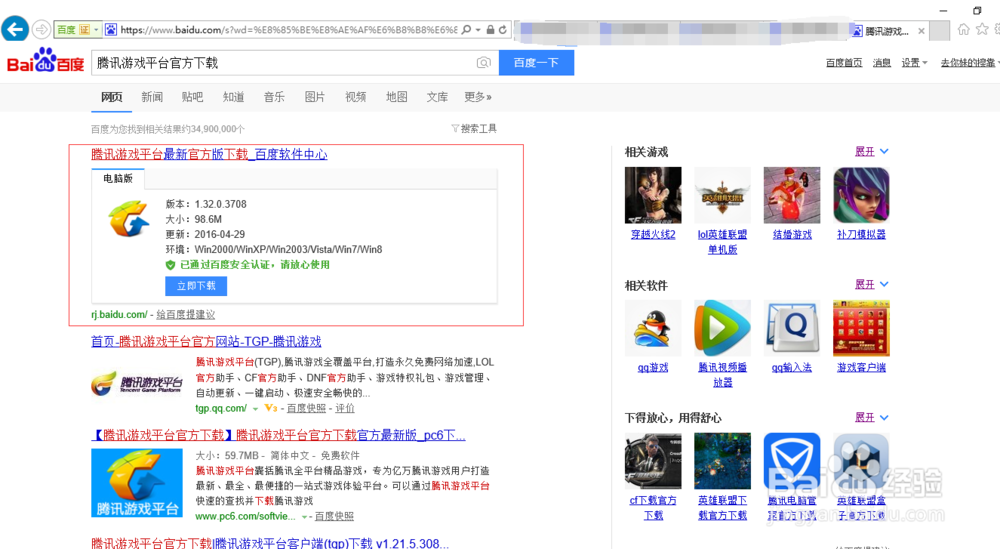
Task: Click the 评价 link
Action: click(345, 408)
